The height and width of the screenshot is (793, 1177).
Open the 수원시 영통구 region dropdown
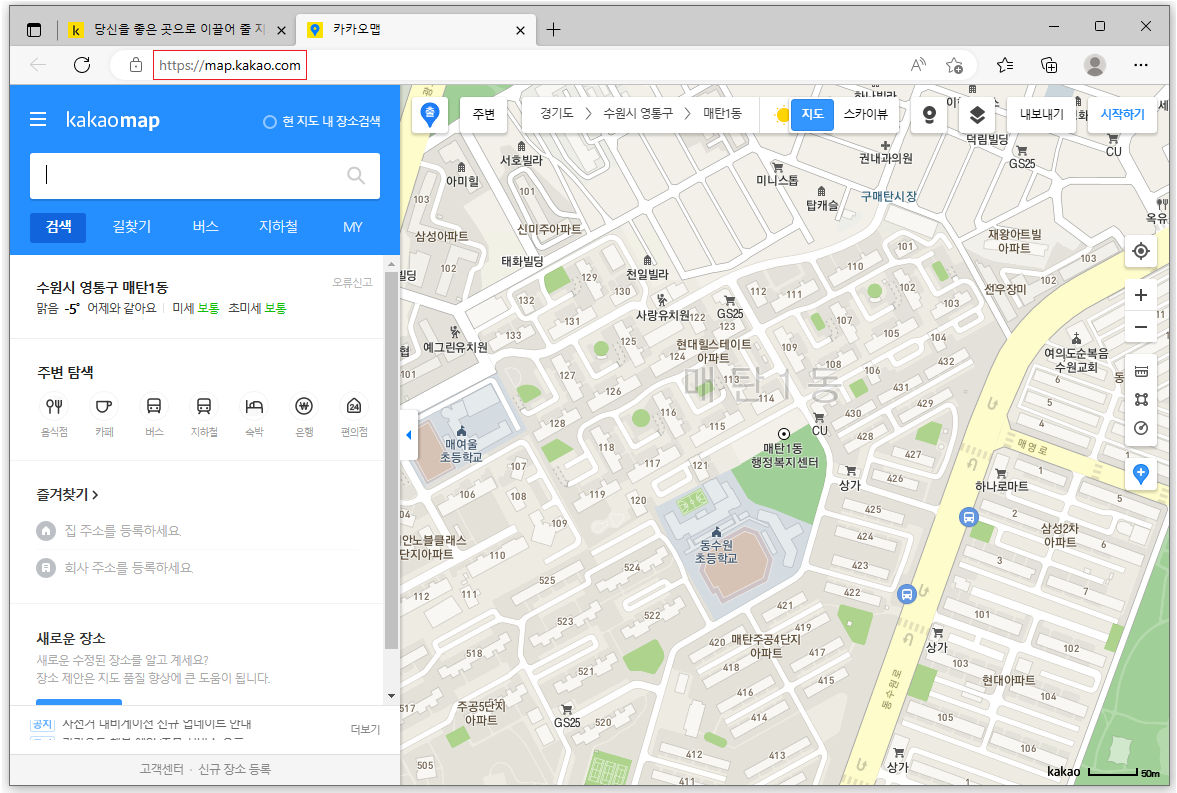pyautogui.click(x=638, y=113)
